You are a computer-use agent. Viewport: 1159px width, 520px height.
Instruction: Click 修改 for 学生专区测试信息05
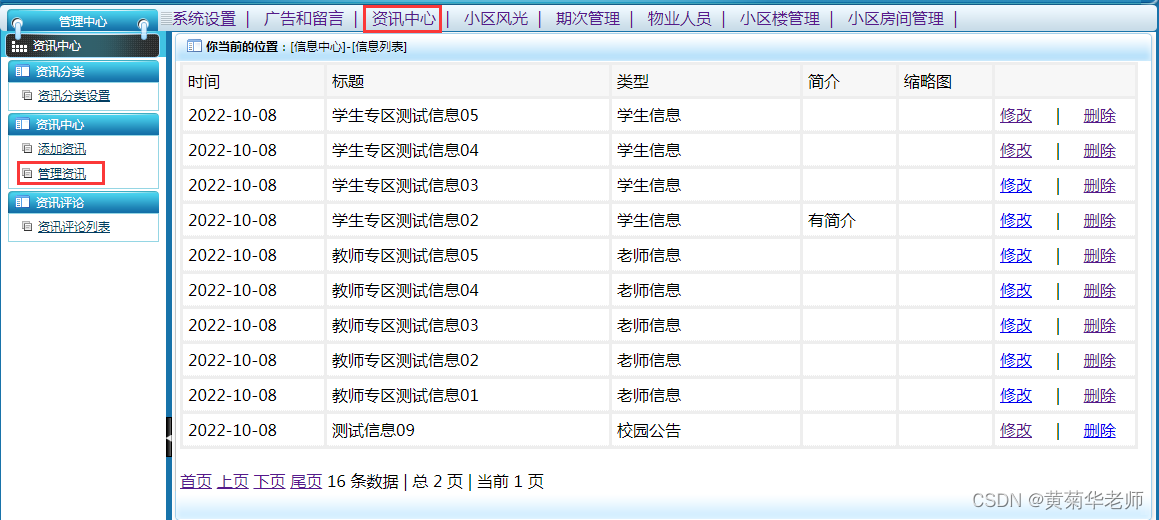(1016, 115)
